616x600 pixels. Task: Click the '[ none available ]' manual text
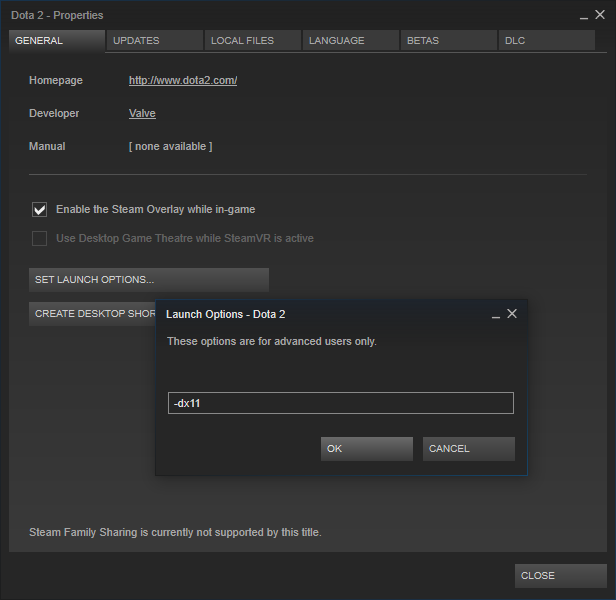click(170, 147)
